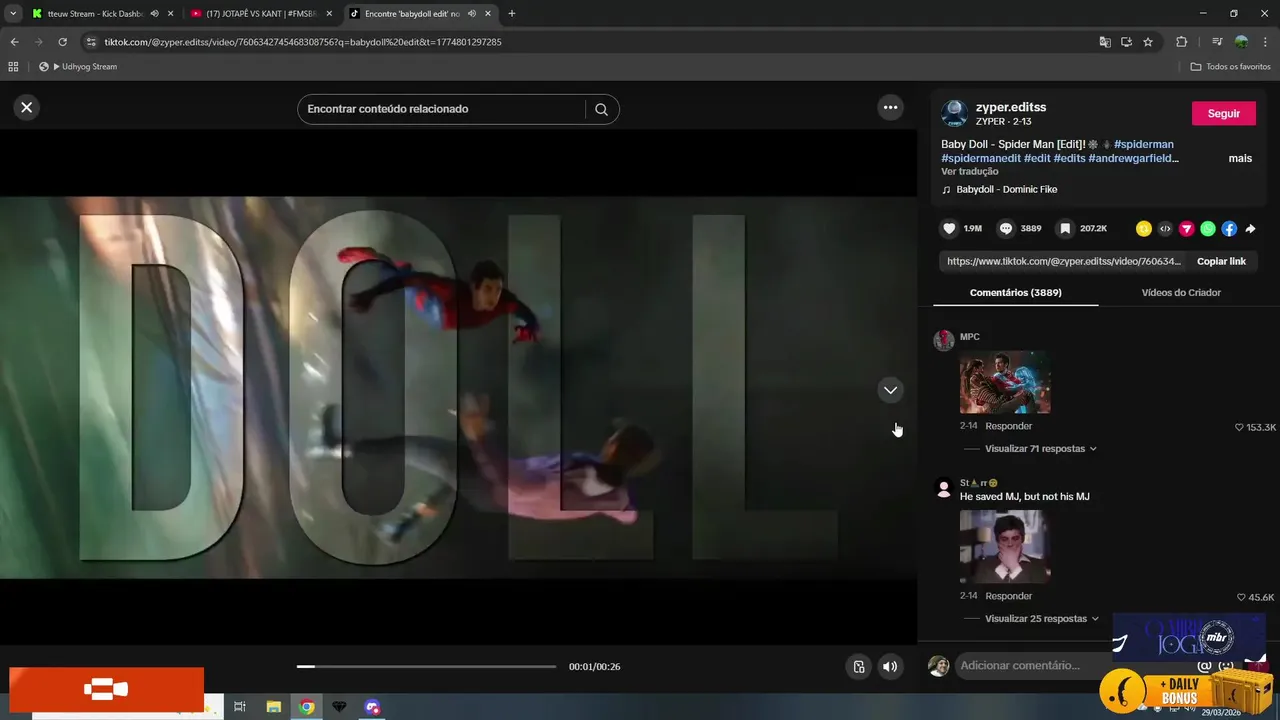Go to next video with down chevron
1280x720 pixels.
pos(890,390)
